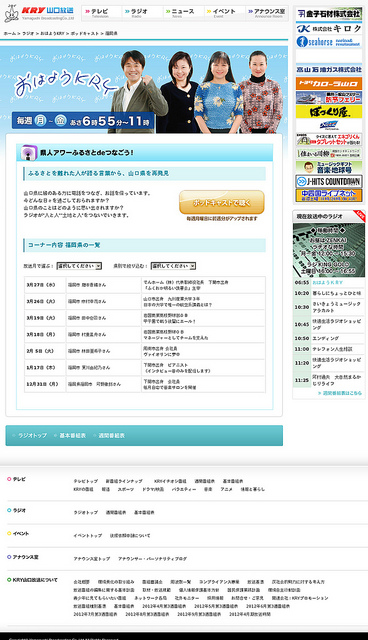
Task: Open the イベント navigation tab
Action: [x=224, y=13]
